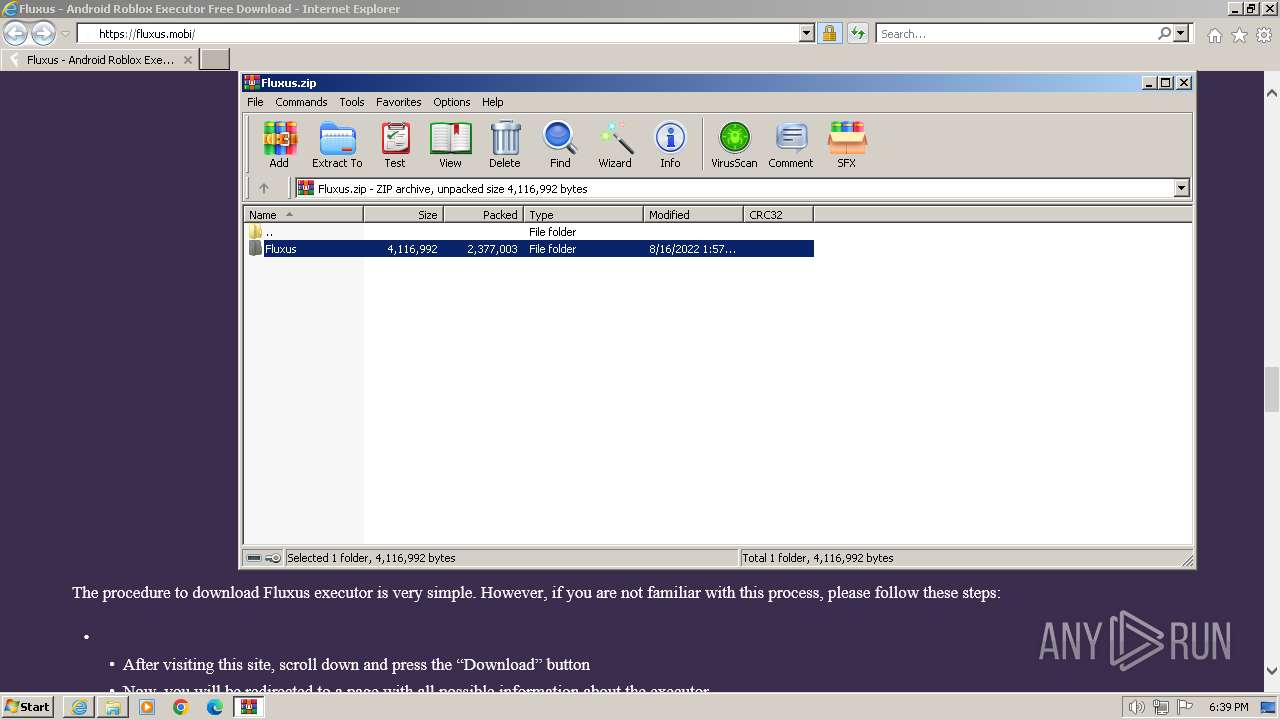This screenshot has height=720, width=1280.
Task: Open IE Tools gear icon
Action: click(x=1264, y=35)
